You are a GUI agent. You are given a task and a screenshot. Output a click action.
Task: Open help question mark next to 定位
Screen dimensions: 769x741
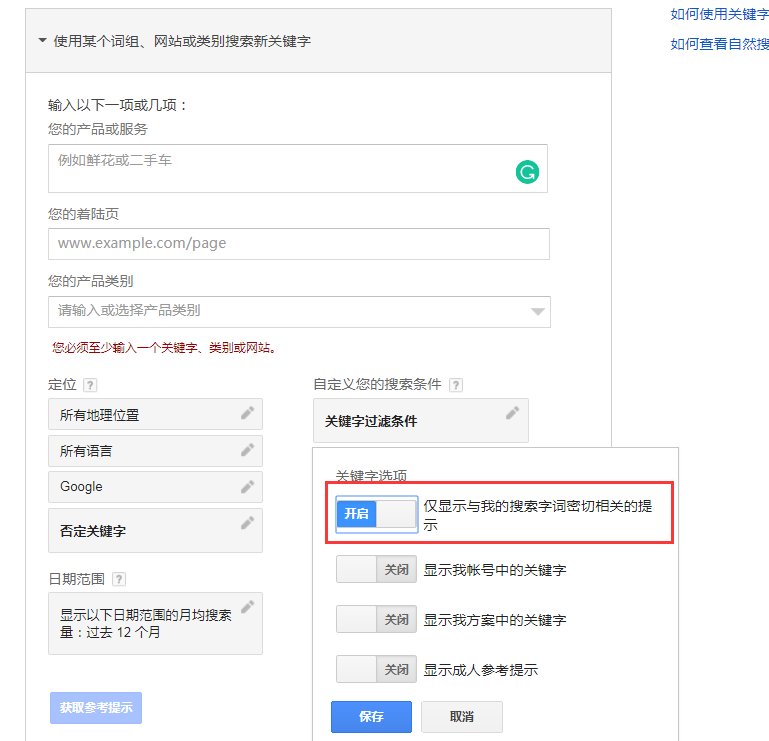90,385
